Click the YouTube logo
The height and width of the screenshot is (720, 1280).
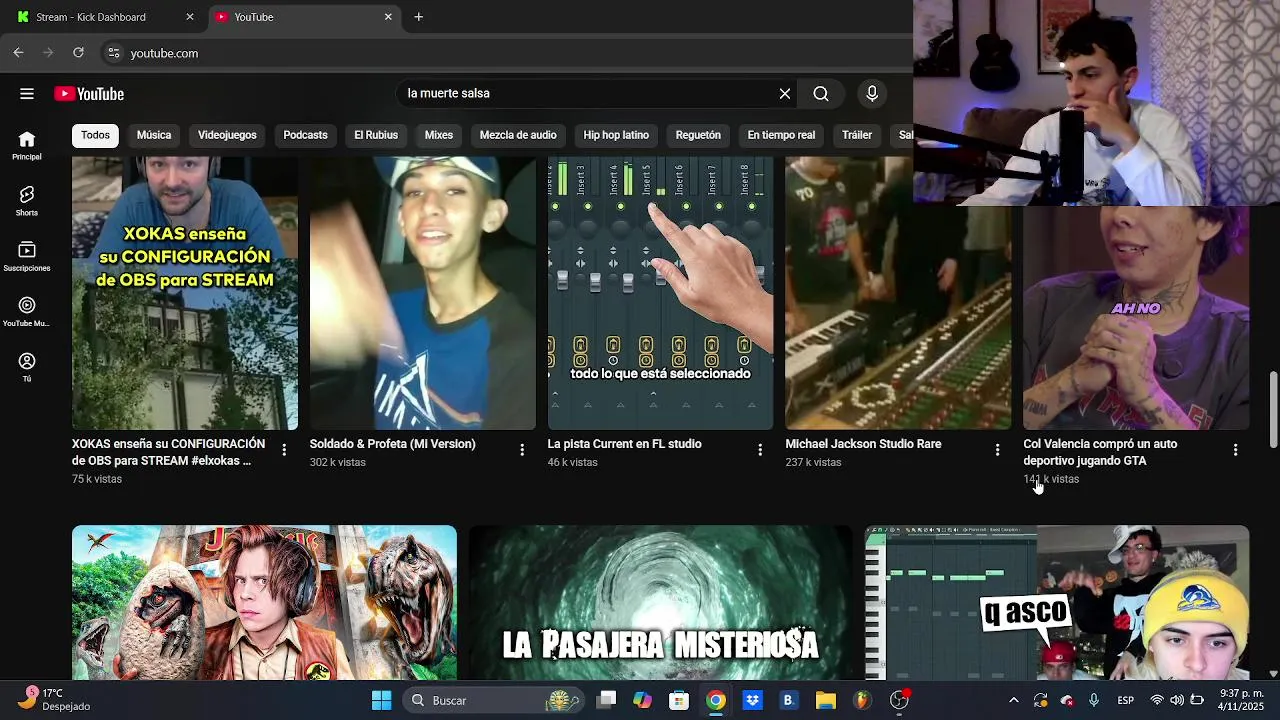coord(89,94)
